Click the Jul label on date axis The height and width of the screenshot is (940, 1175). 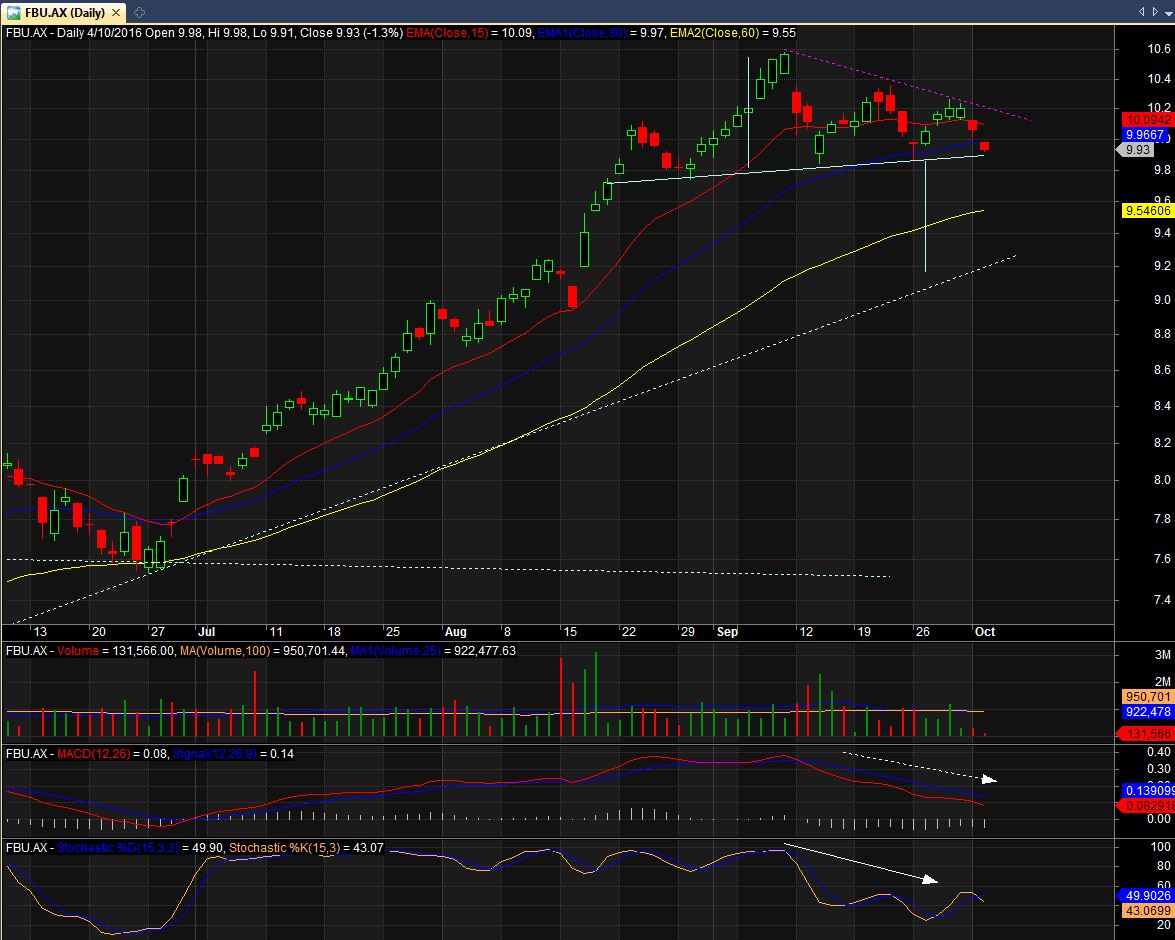[x=206, y=632]
